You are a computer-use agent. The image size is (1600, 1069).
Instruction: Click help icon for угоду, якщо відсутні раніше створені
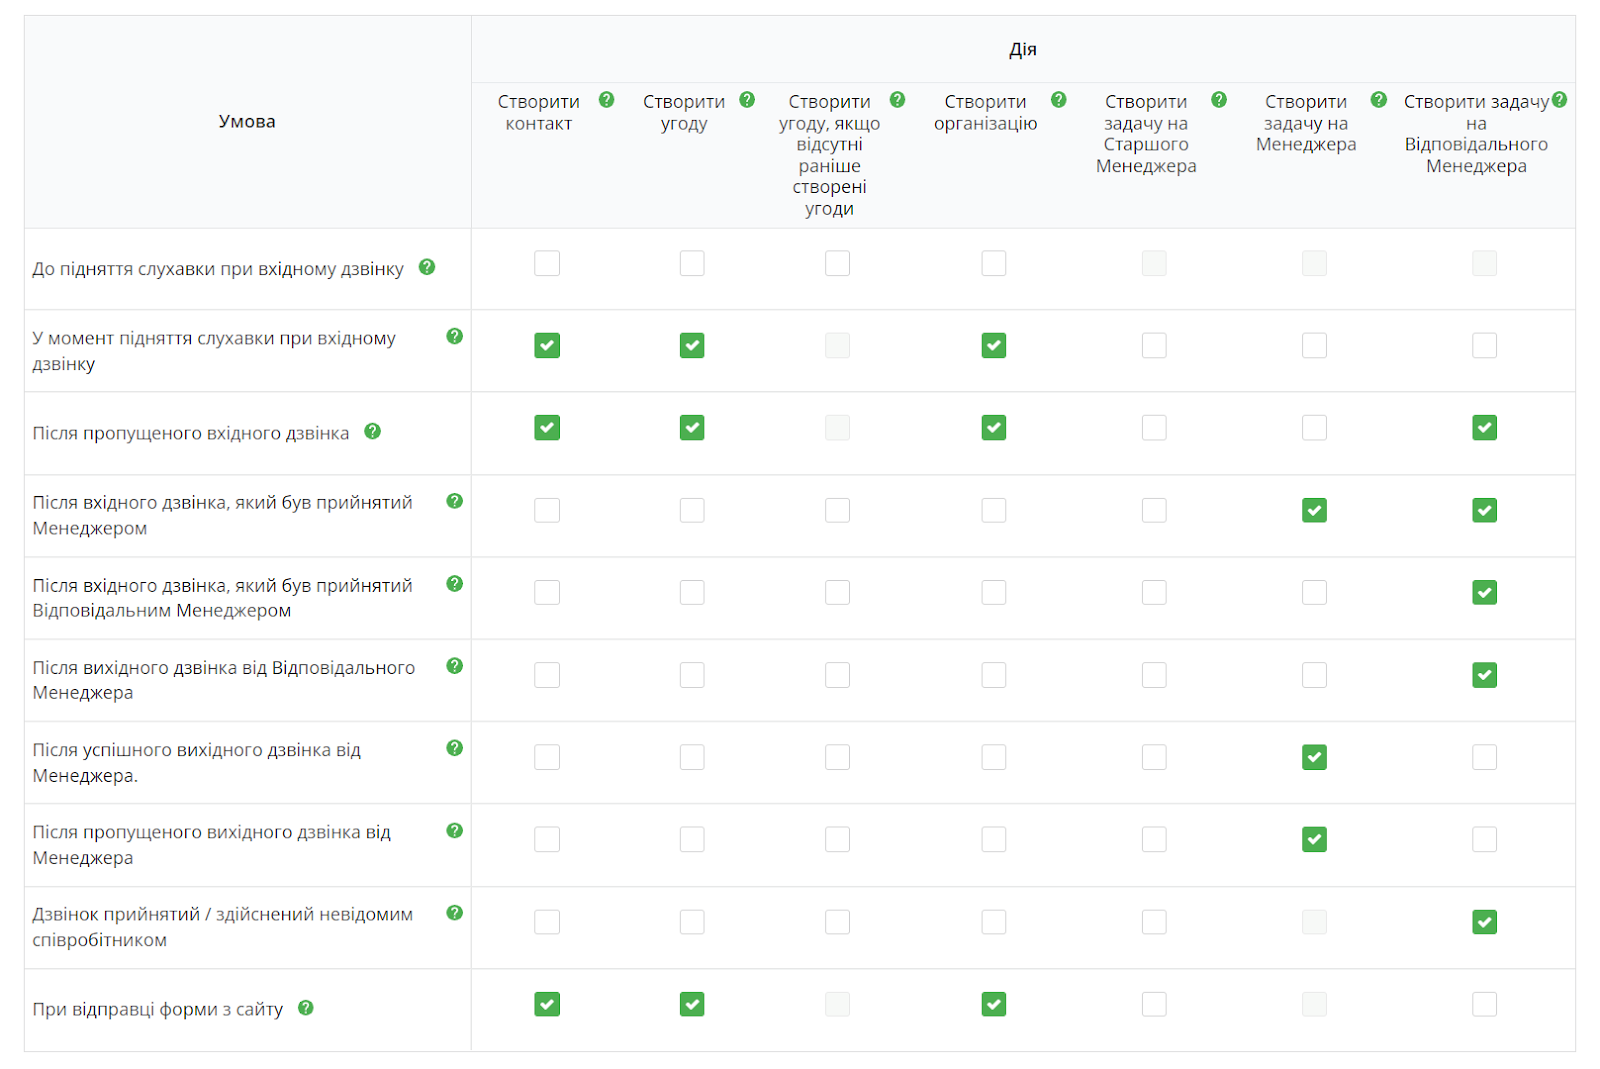(897, 100)
